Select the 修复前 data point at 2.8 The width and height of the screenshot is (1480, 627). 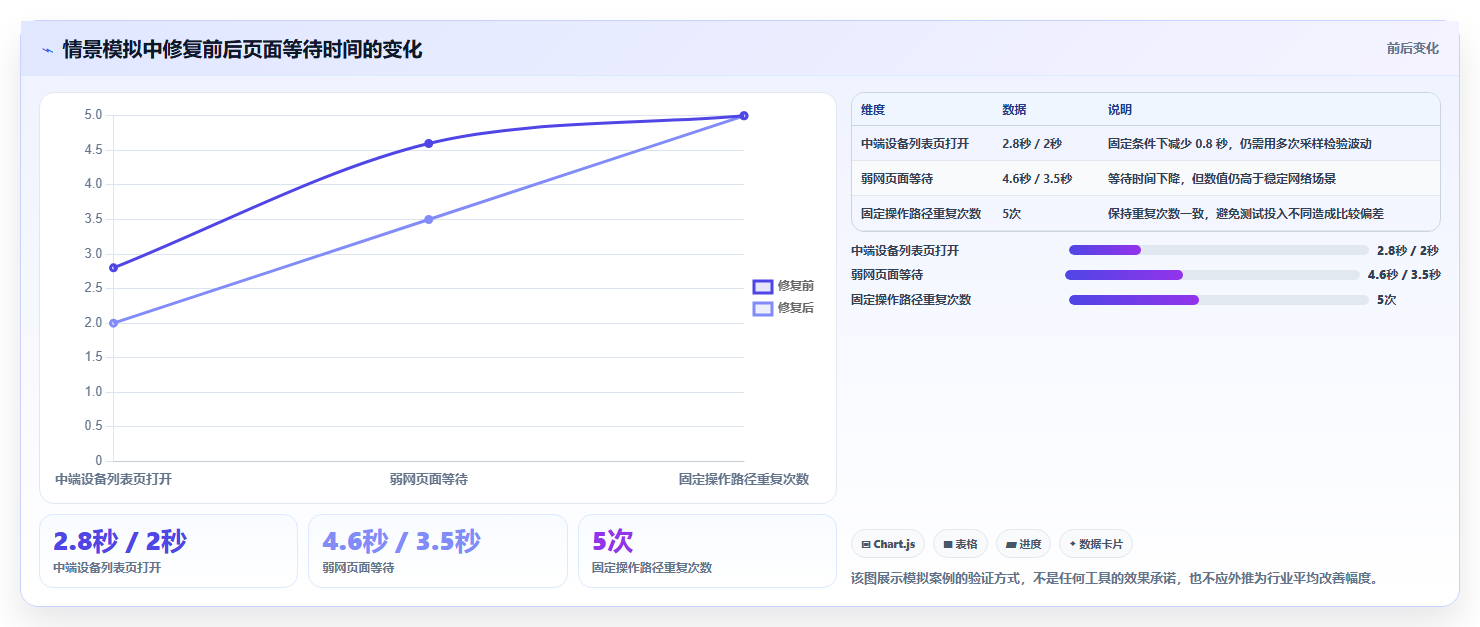[113, 267]
